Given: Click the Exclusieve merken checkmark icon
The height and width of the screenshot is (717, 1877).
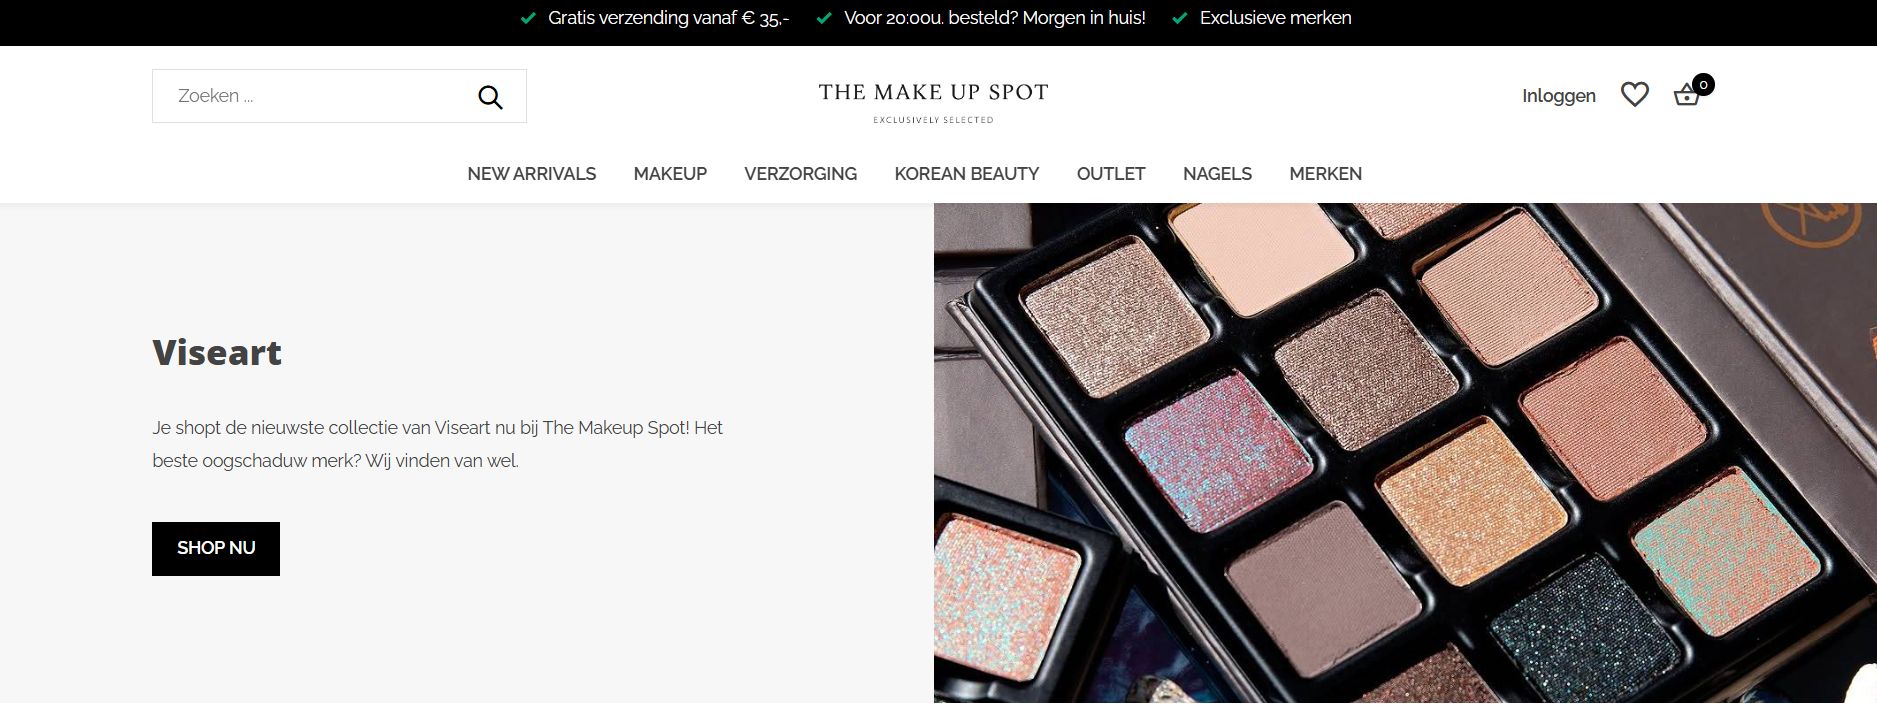Looking at the screenshot, I should point(1179,18).
